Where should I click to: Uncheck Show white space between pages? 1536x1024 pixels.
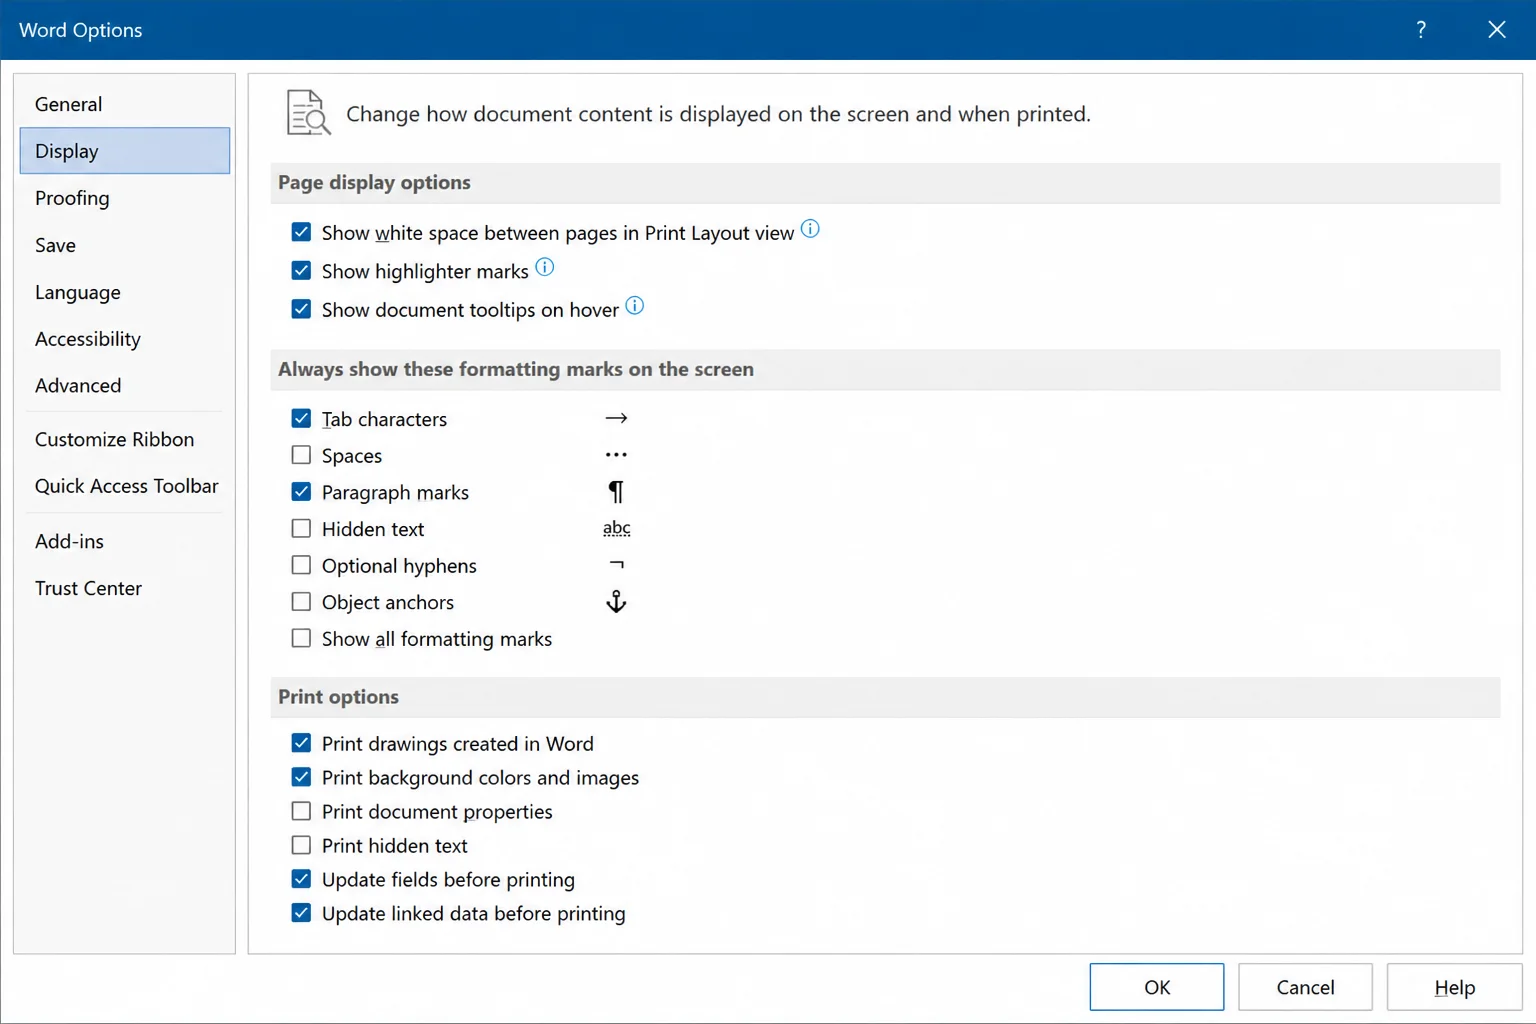click(301, 232)
